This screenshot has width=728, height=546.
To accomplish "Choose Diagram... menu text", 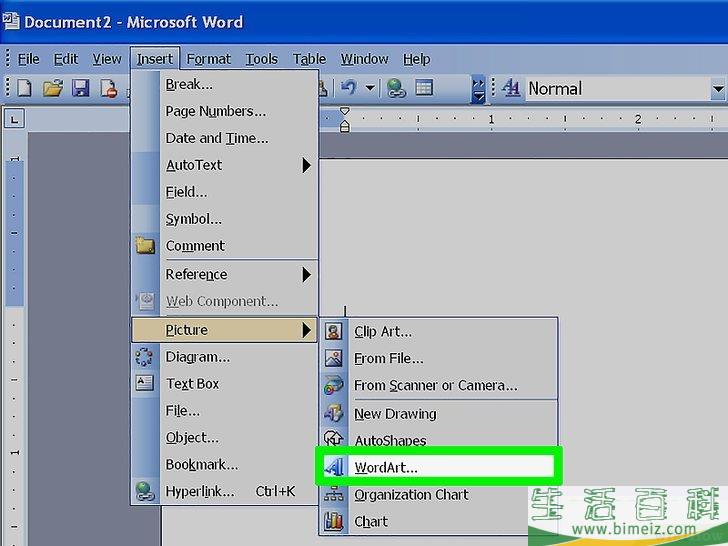I will click(x=198, y=357).
